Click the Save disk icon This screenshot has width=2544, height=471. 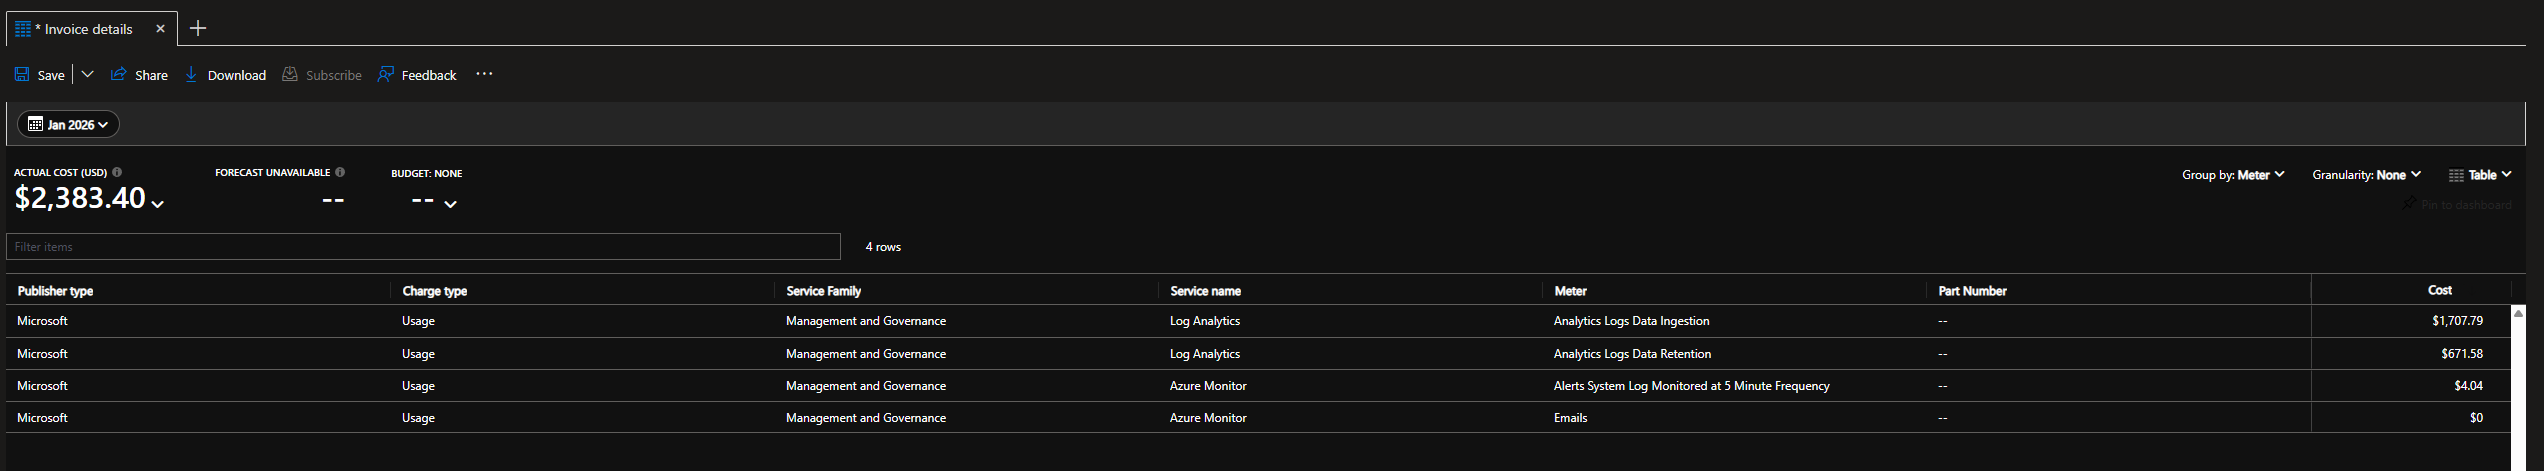click(22, 75)
